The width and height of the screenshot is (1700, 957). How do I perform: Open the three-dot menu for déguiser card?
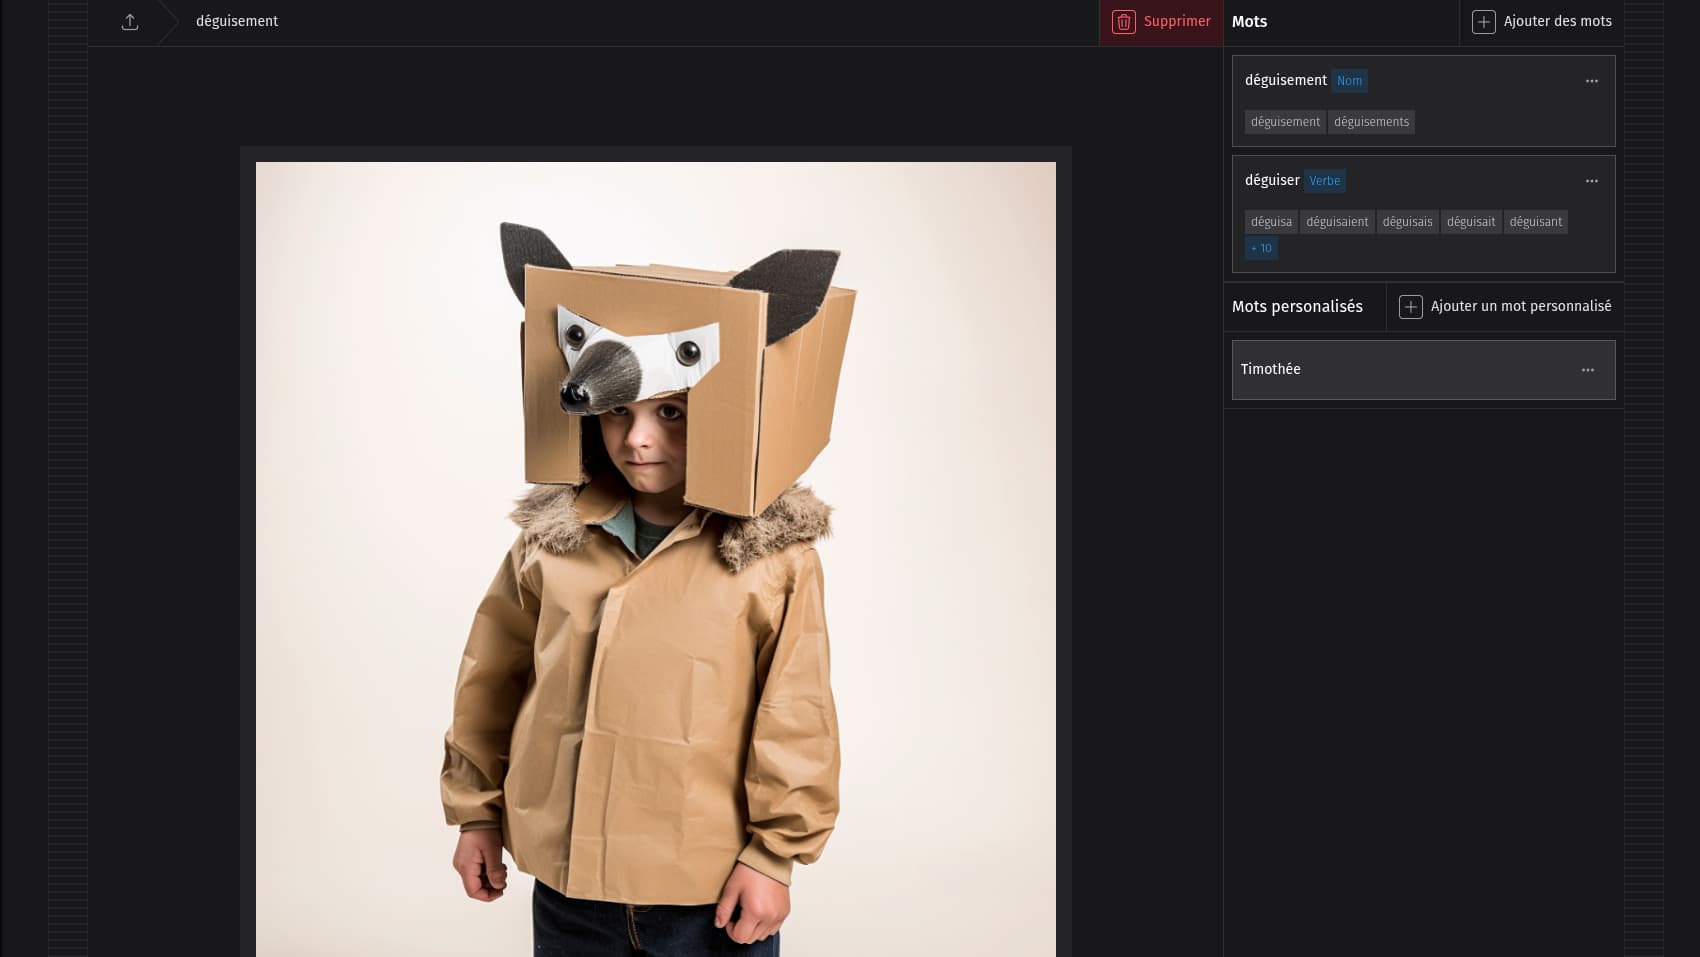pyautogui.click(x=1591, y=181)
